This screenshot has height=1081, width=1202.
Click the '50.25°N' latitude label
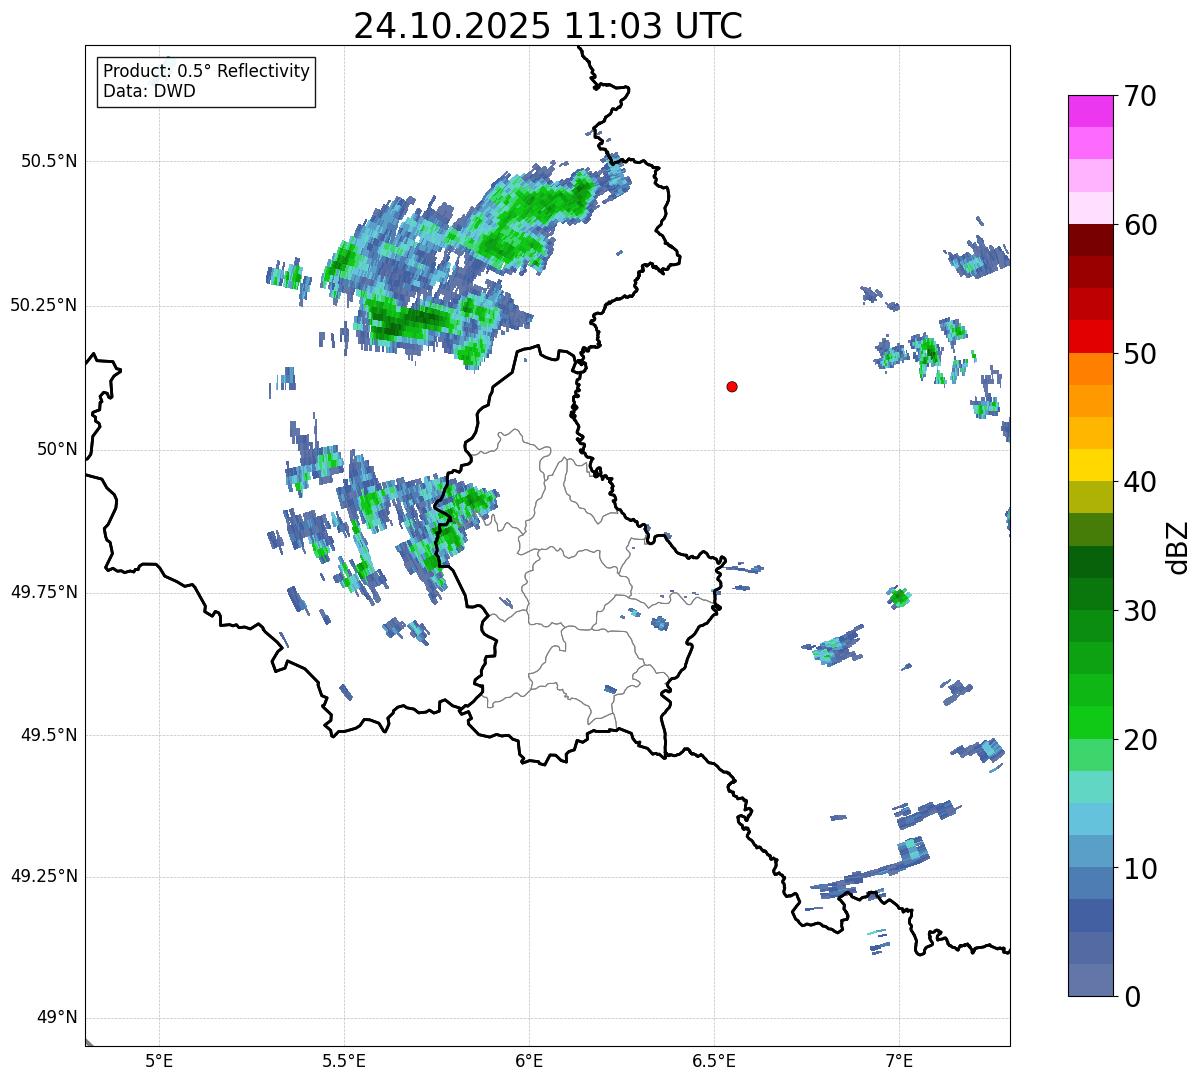(x=43, y=305)
